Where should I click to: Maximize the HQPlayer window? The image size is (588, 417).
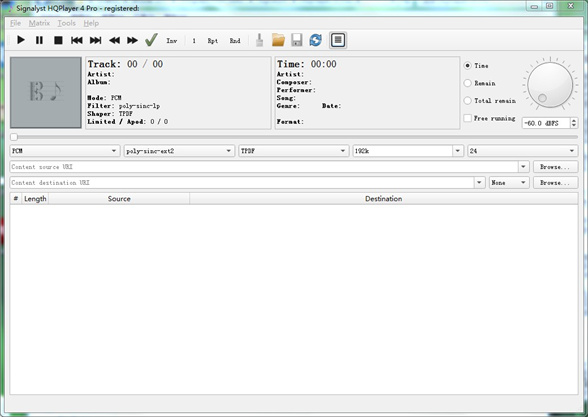point(549,6)
